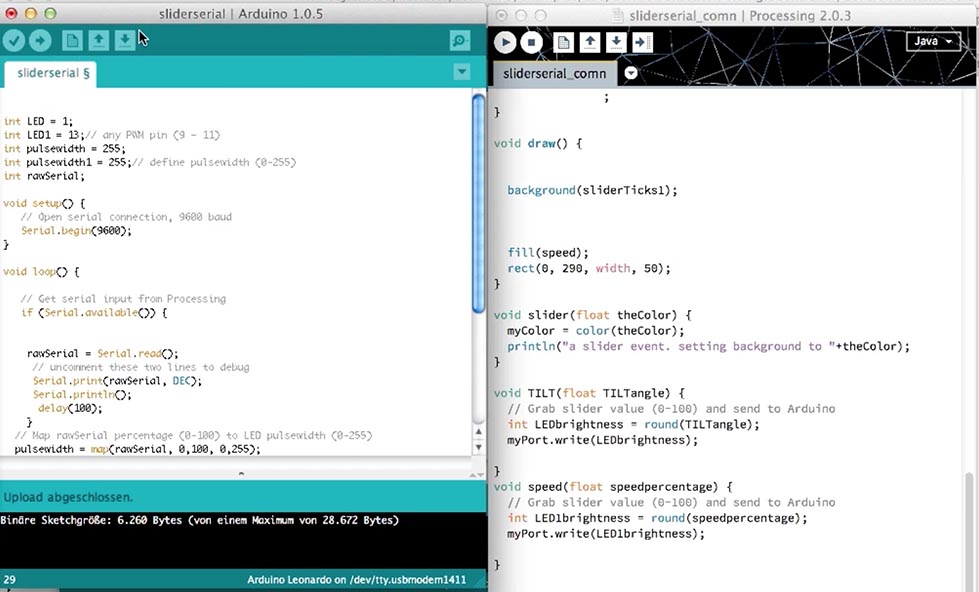979x592 pixels.
Task: Click 'Serial.print(rawSerial, DEC);' line
Action: tap(117, 381)
